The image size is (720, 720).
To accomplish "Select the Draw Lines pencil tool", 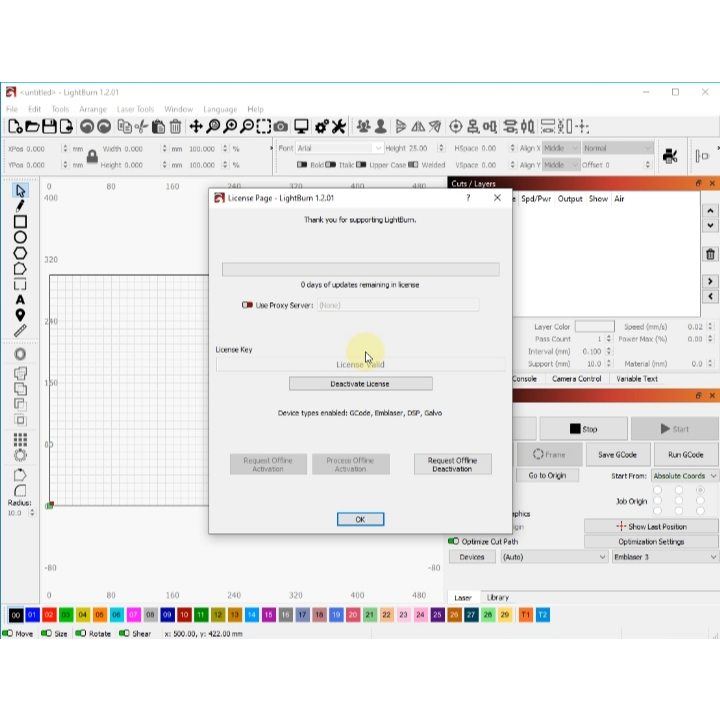I will [20, 206].
